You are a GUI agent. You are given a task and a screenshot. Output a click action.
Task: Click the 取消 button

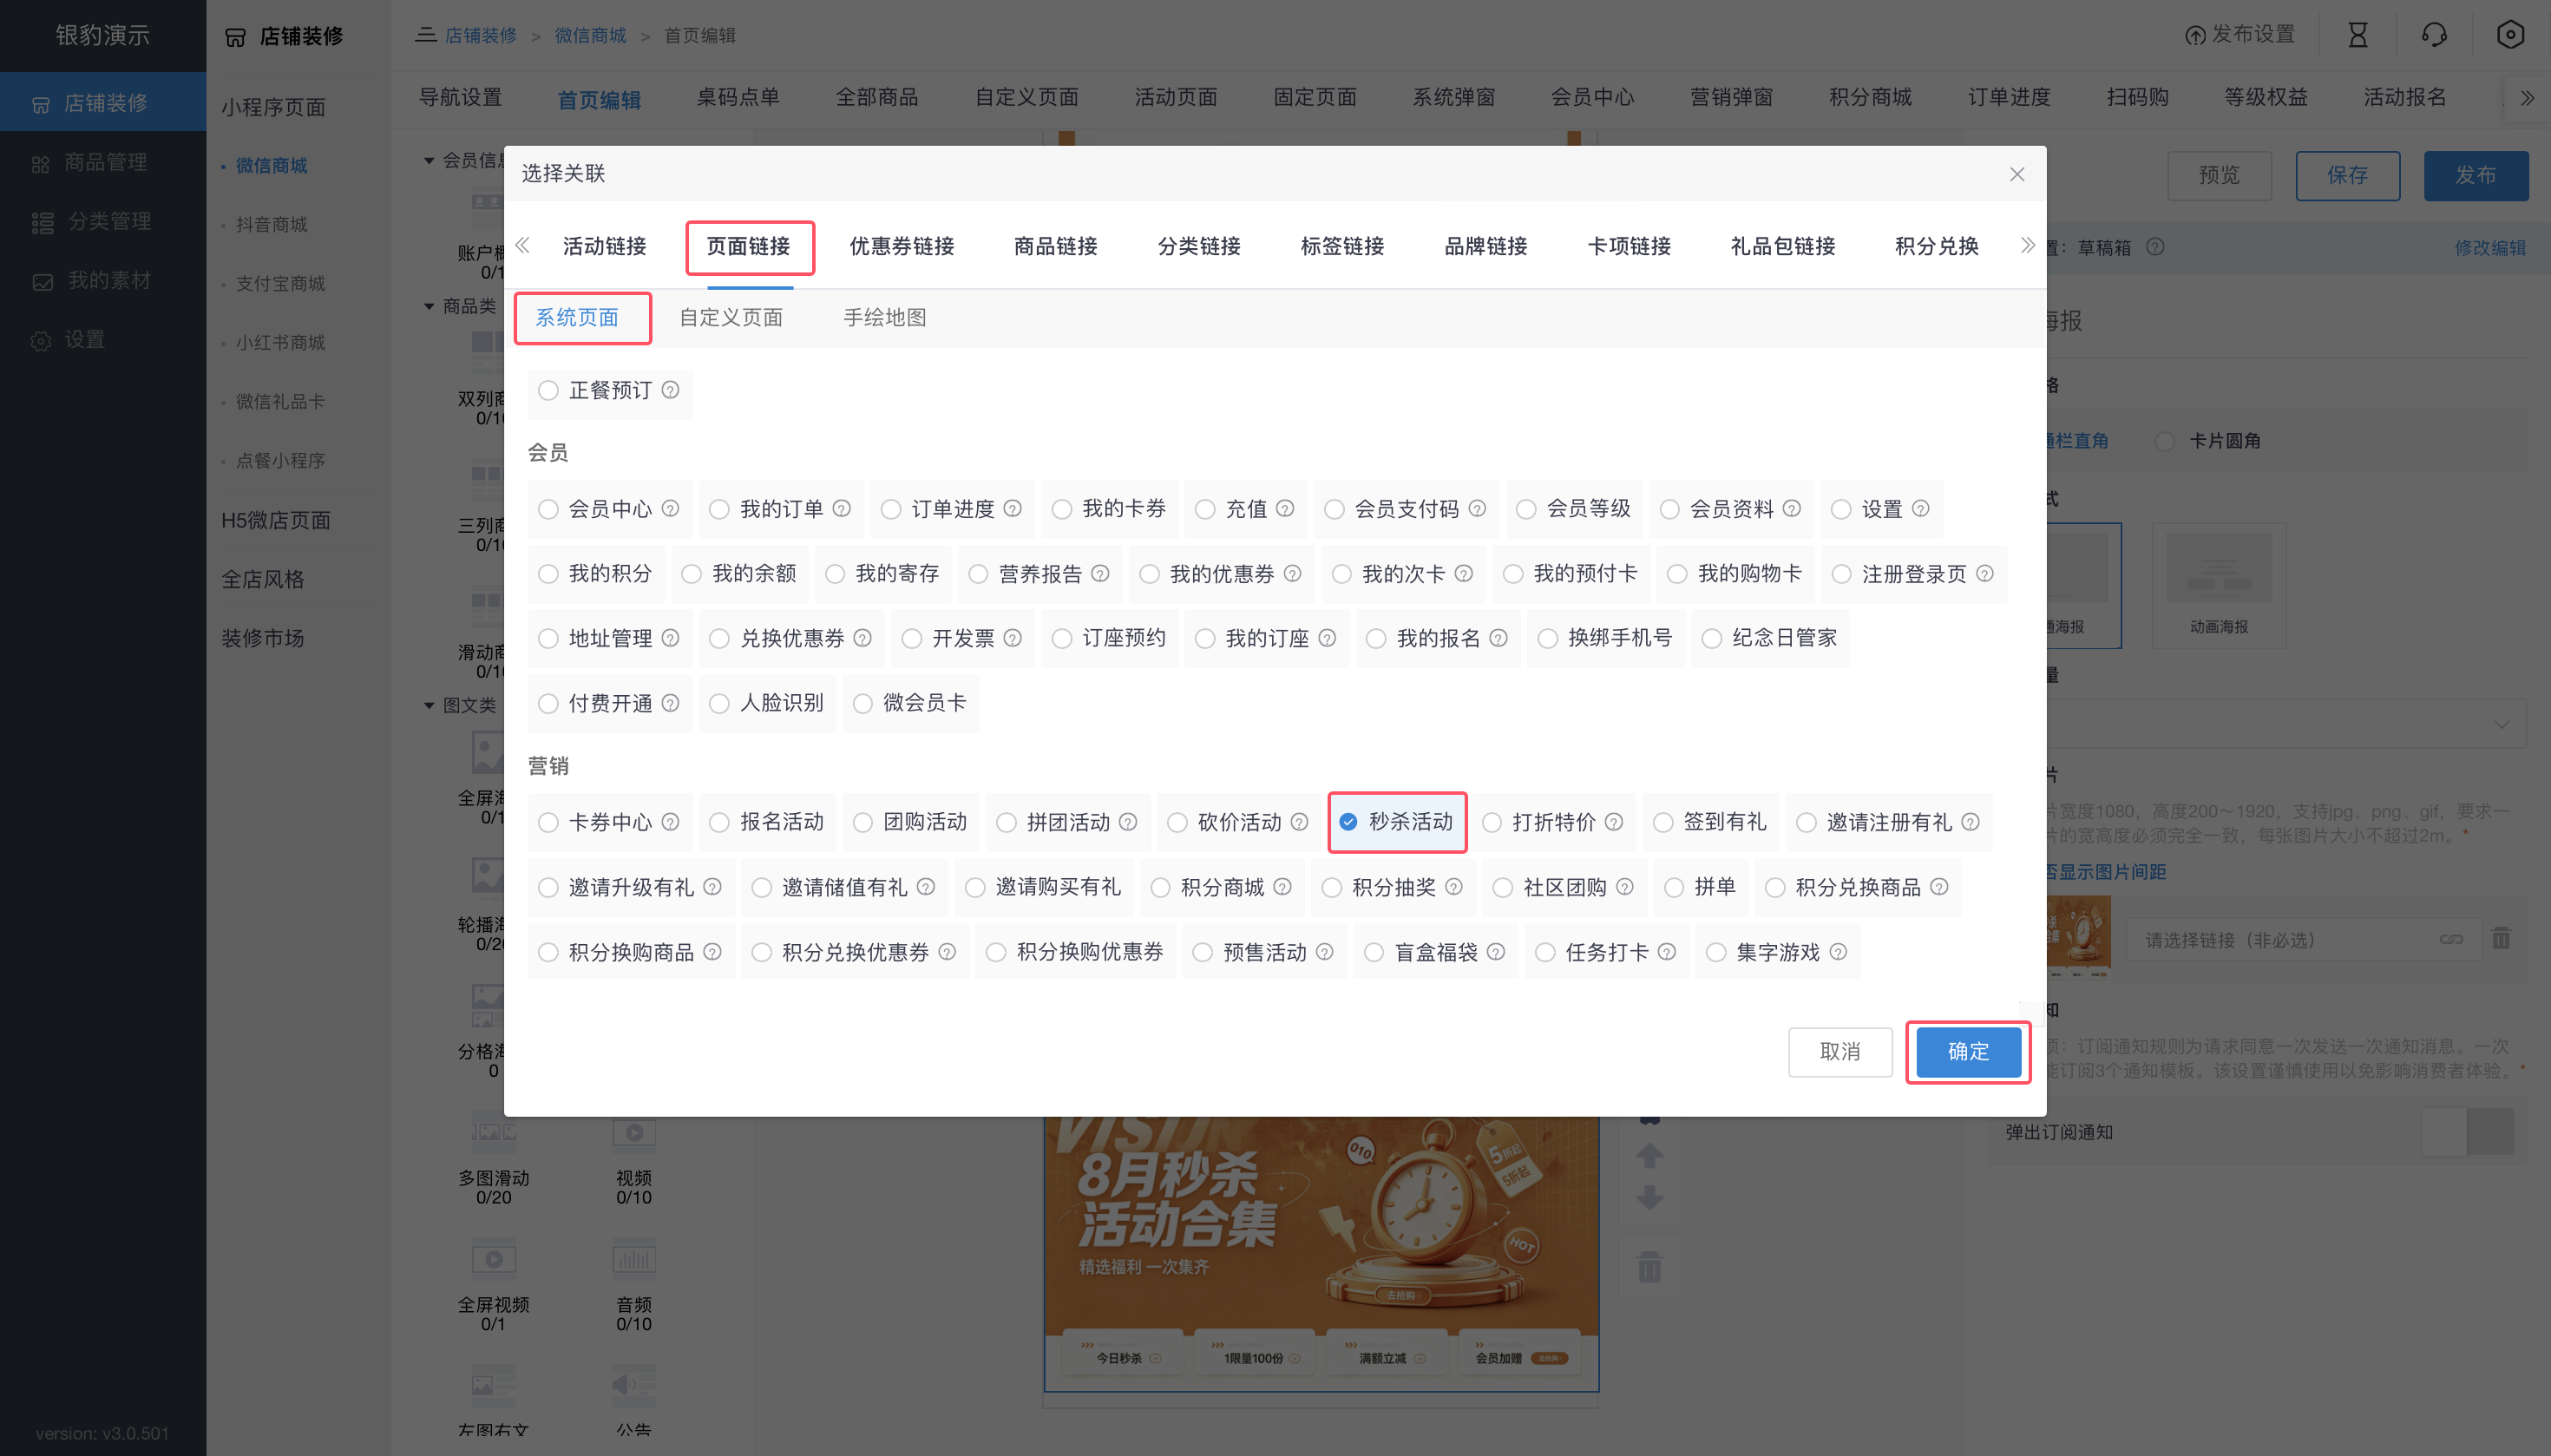[x=1840, y=1052]
